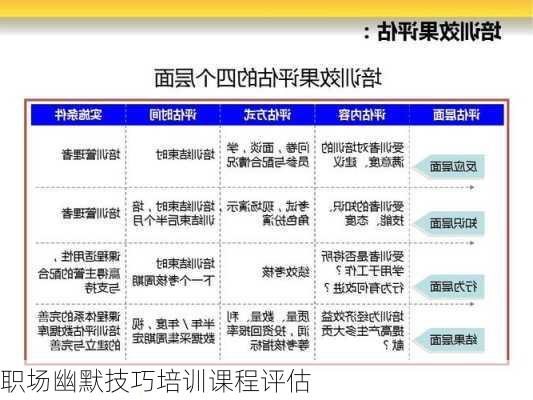The height and width of the screenshot is (400, 533).
Task: Click "培训结束时" in the 反应层面 row
Action: pos(186,155)
